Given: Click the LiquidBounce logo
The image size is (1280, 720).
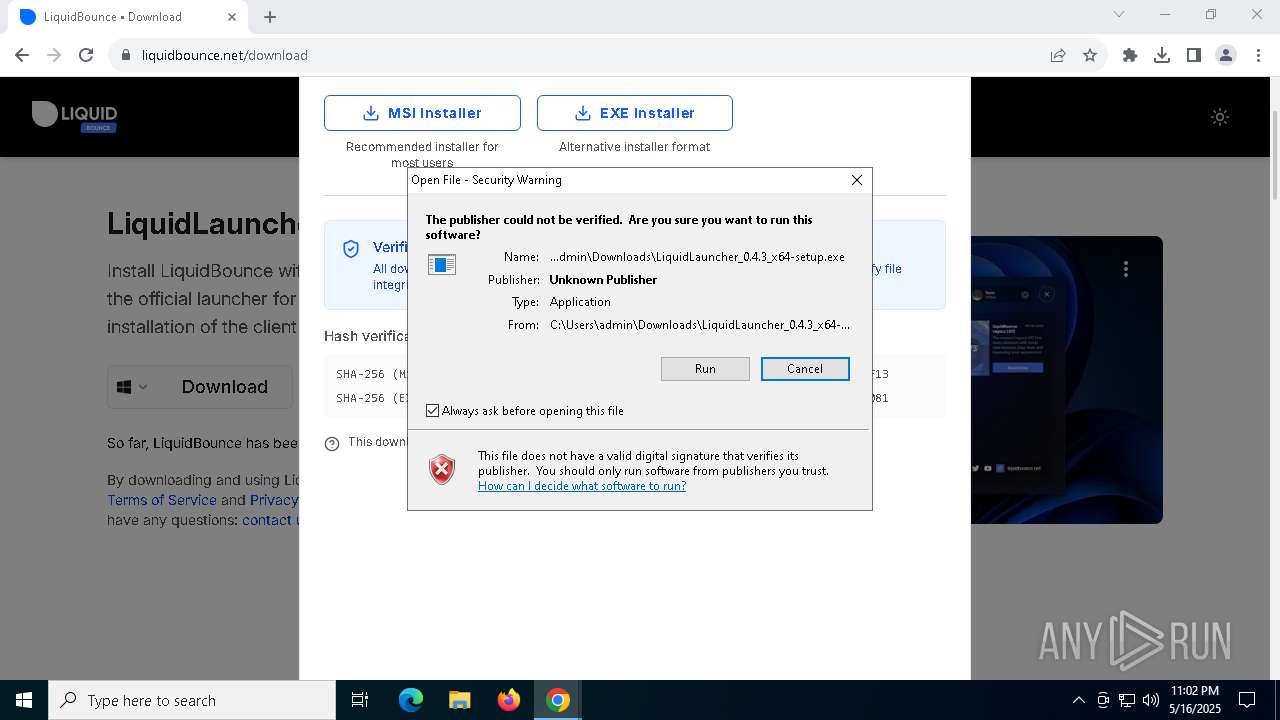Looking at the screenshot, I should [x=75, y=116].
